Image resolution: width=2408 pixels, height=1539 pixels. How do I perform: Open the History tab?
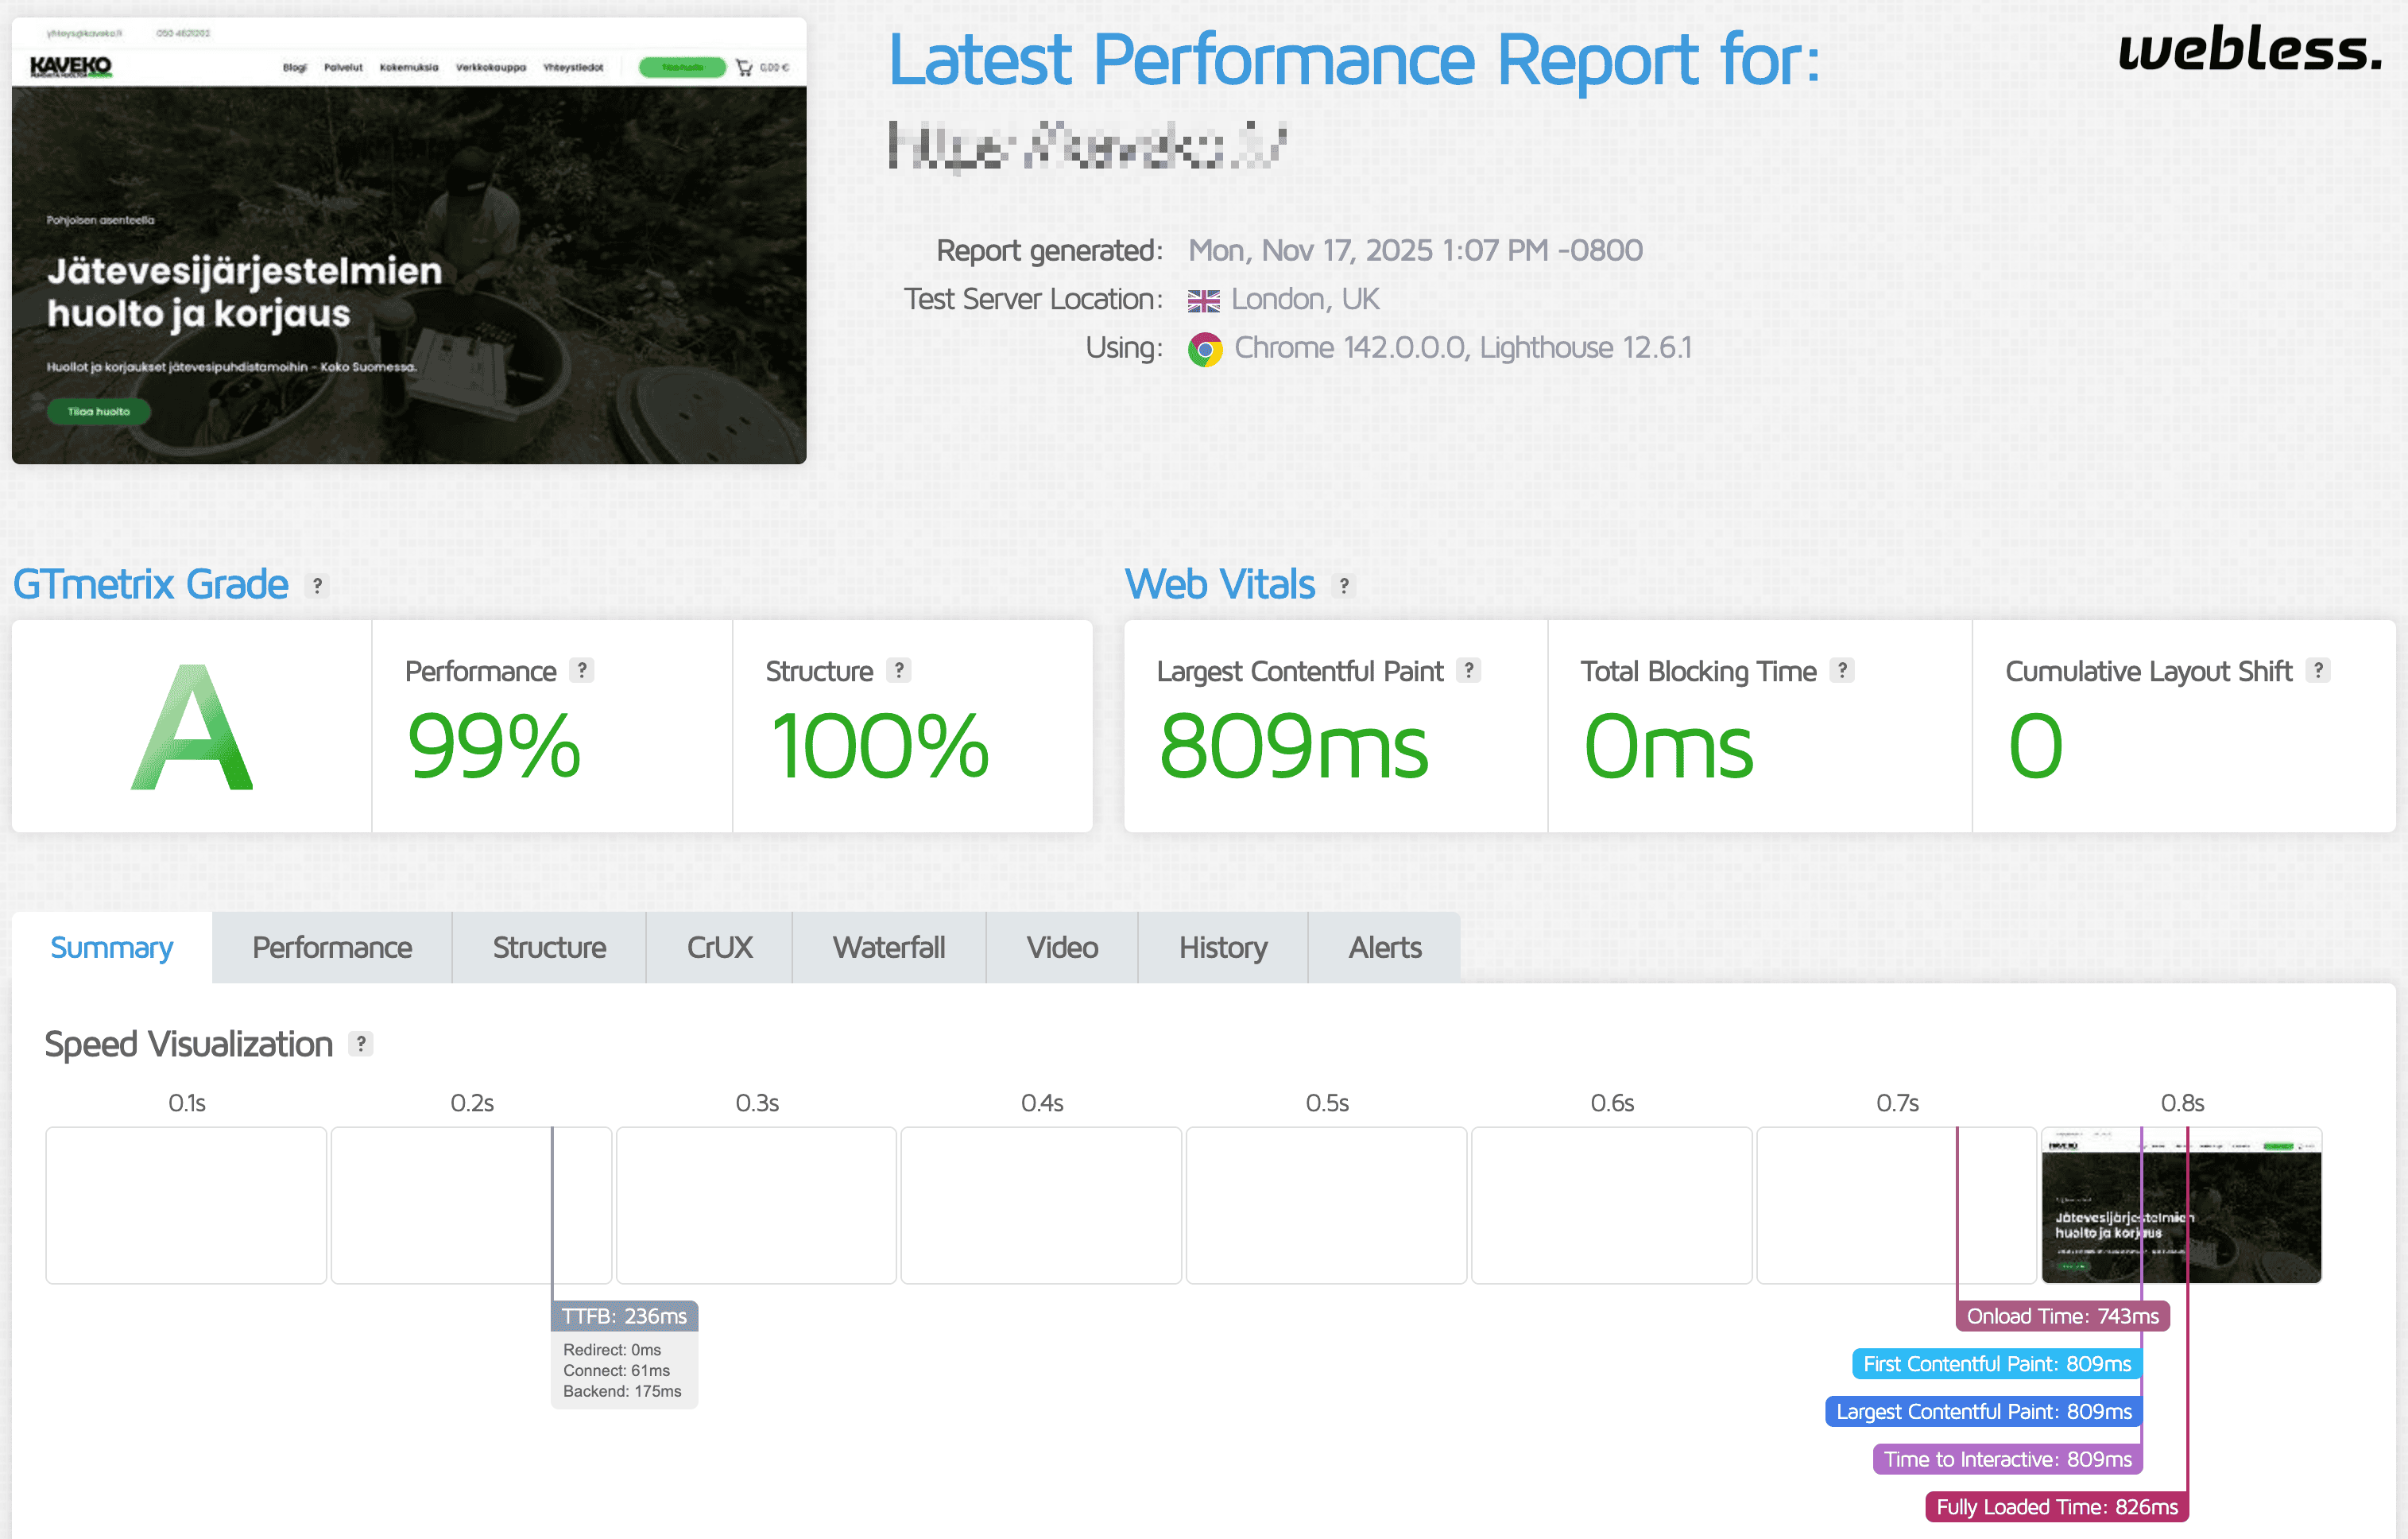(1222, 947)
